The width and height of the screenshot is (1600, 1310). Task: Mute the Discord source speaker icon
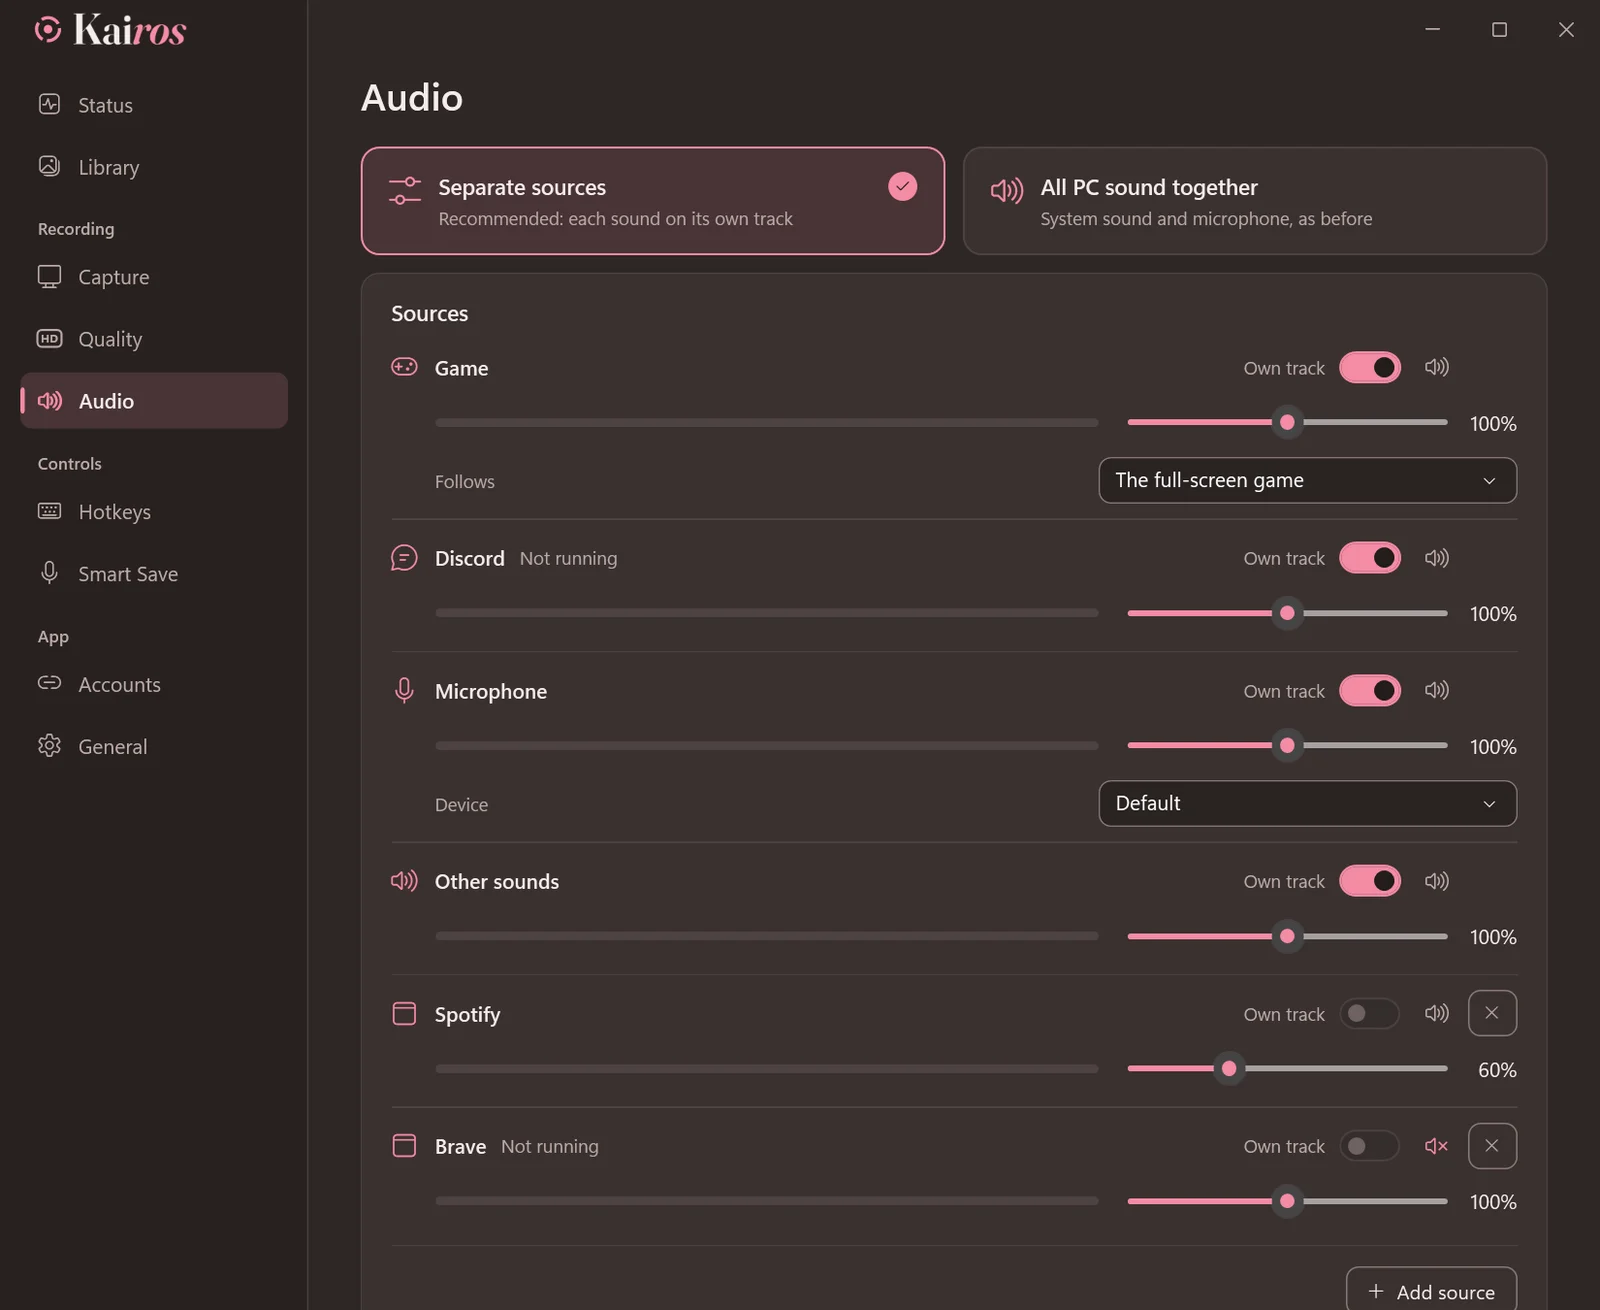1437,558
